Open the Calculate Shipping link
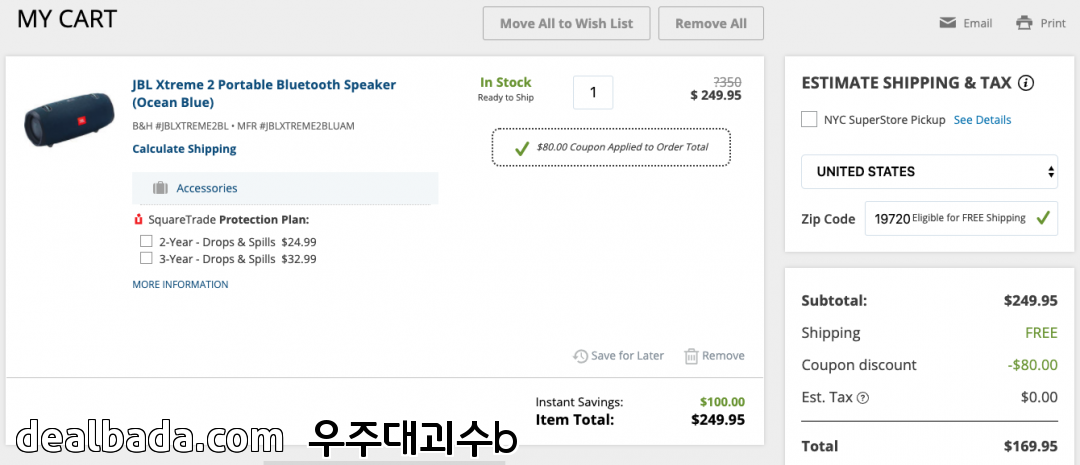Image resolution: width=1080 pixels, height=465 pixels. coord(184,149)
